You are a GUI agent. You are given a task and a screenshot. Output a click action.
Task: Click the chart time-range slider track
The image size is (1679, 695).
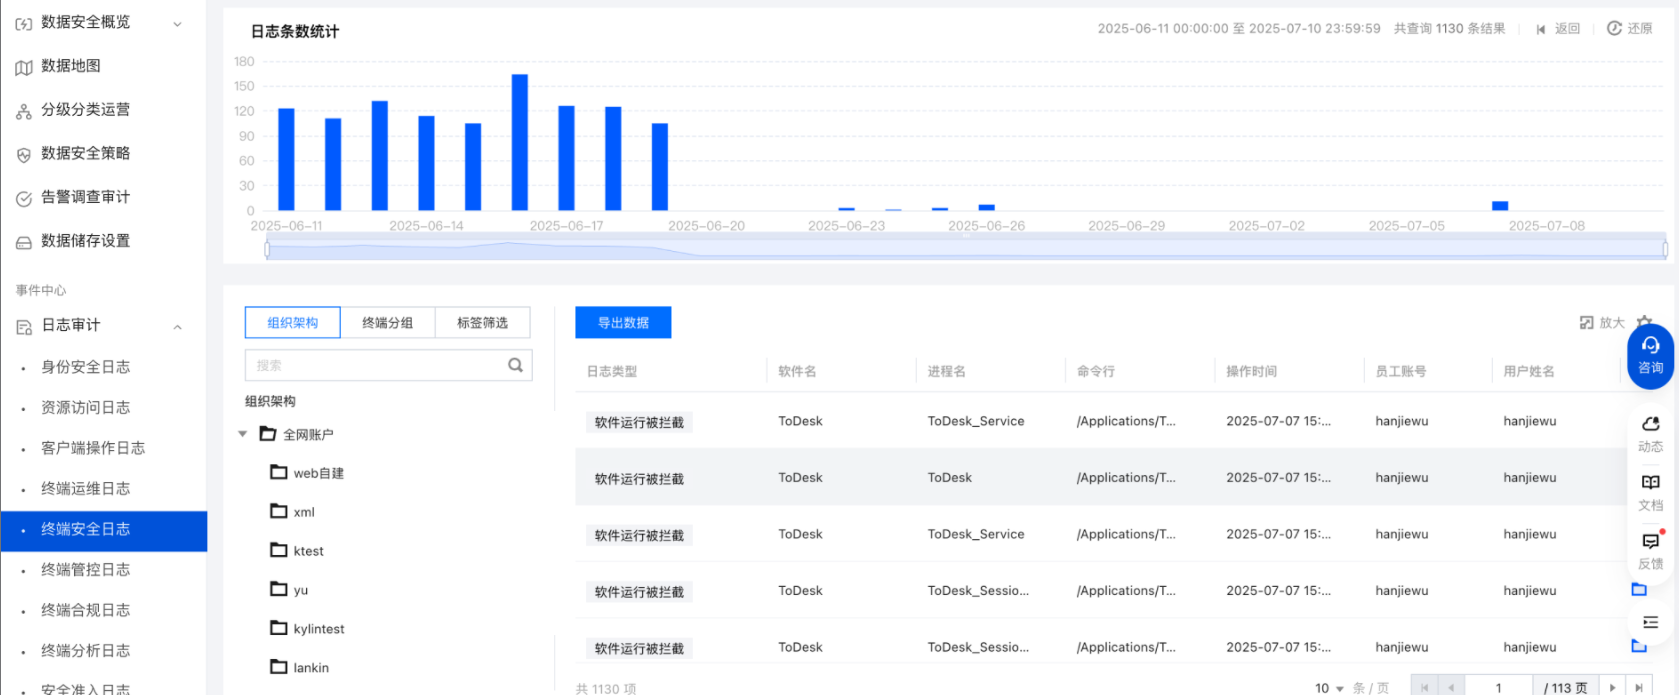click(966, 248)
